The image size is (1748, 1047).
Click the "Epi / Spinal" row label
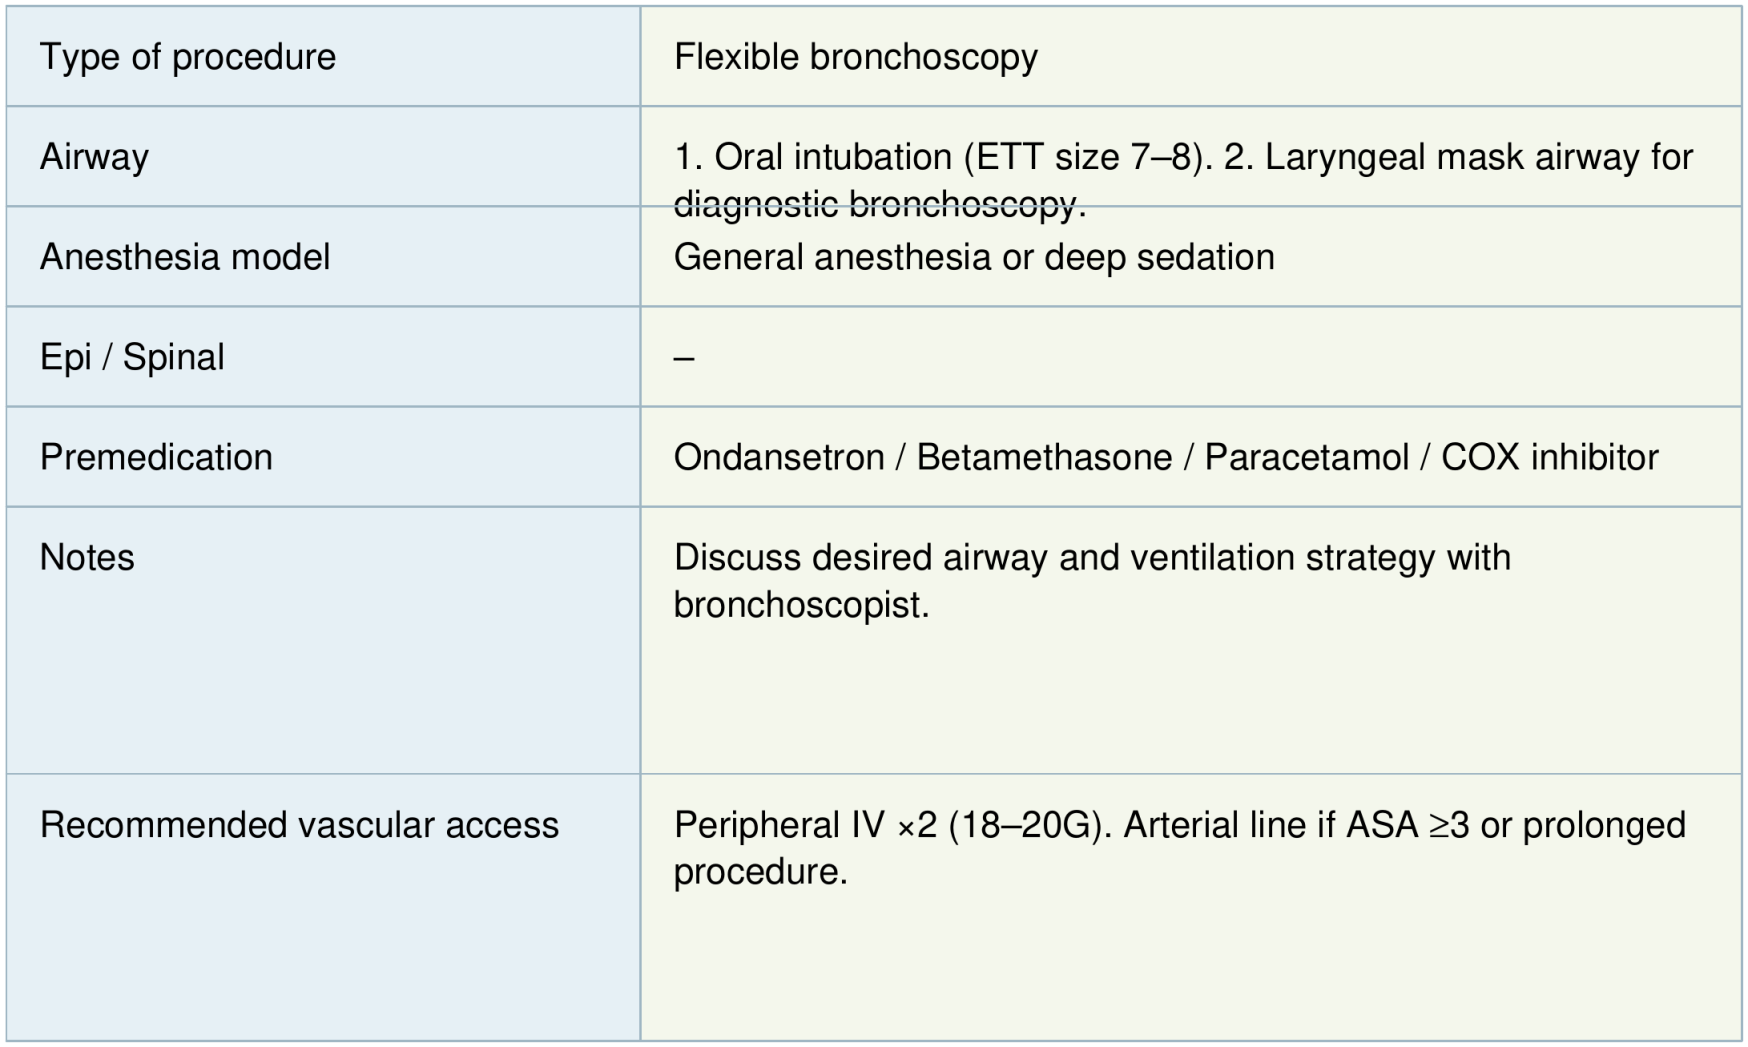132,357
